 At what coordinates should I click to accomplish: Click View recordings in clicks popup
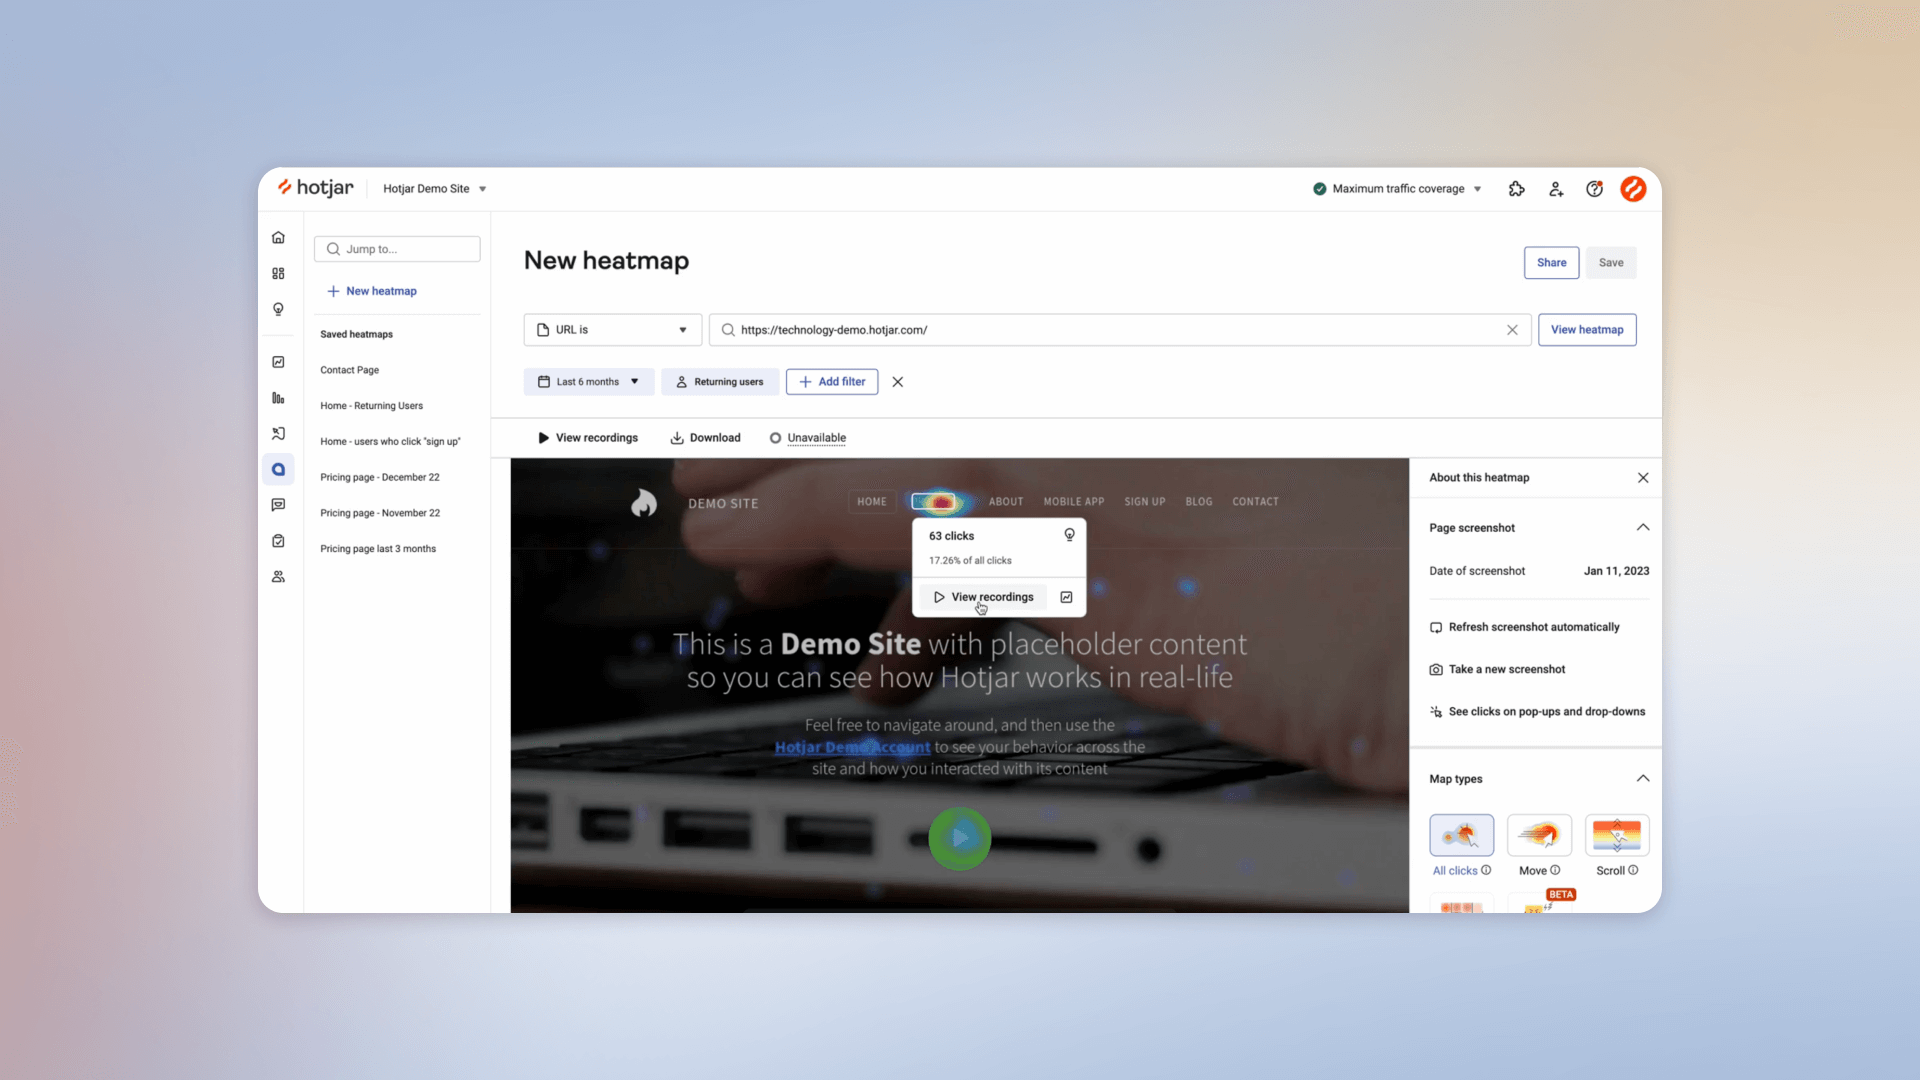(983, 597)
